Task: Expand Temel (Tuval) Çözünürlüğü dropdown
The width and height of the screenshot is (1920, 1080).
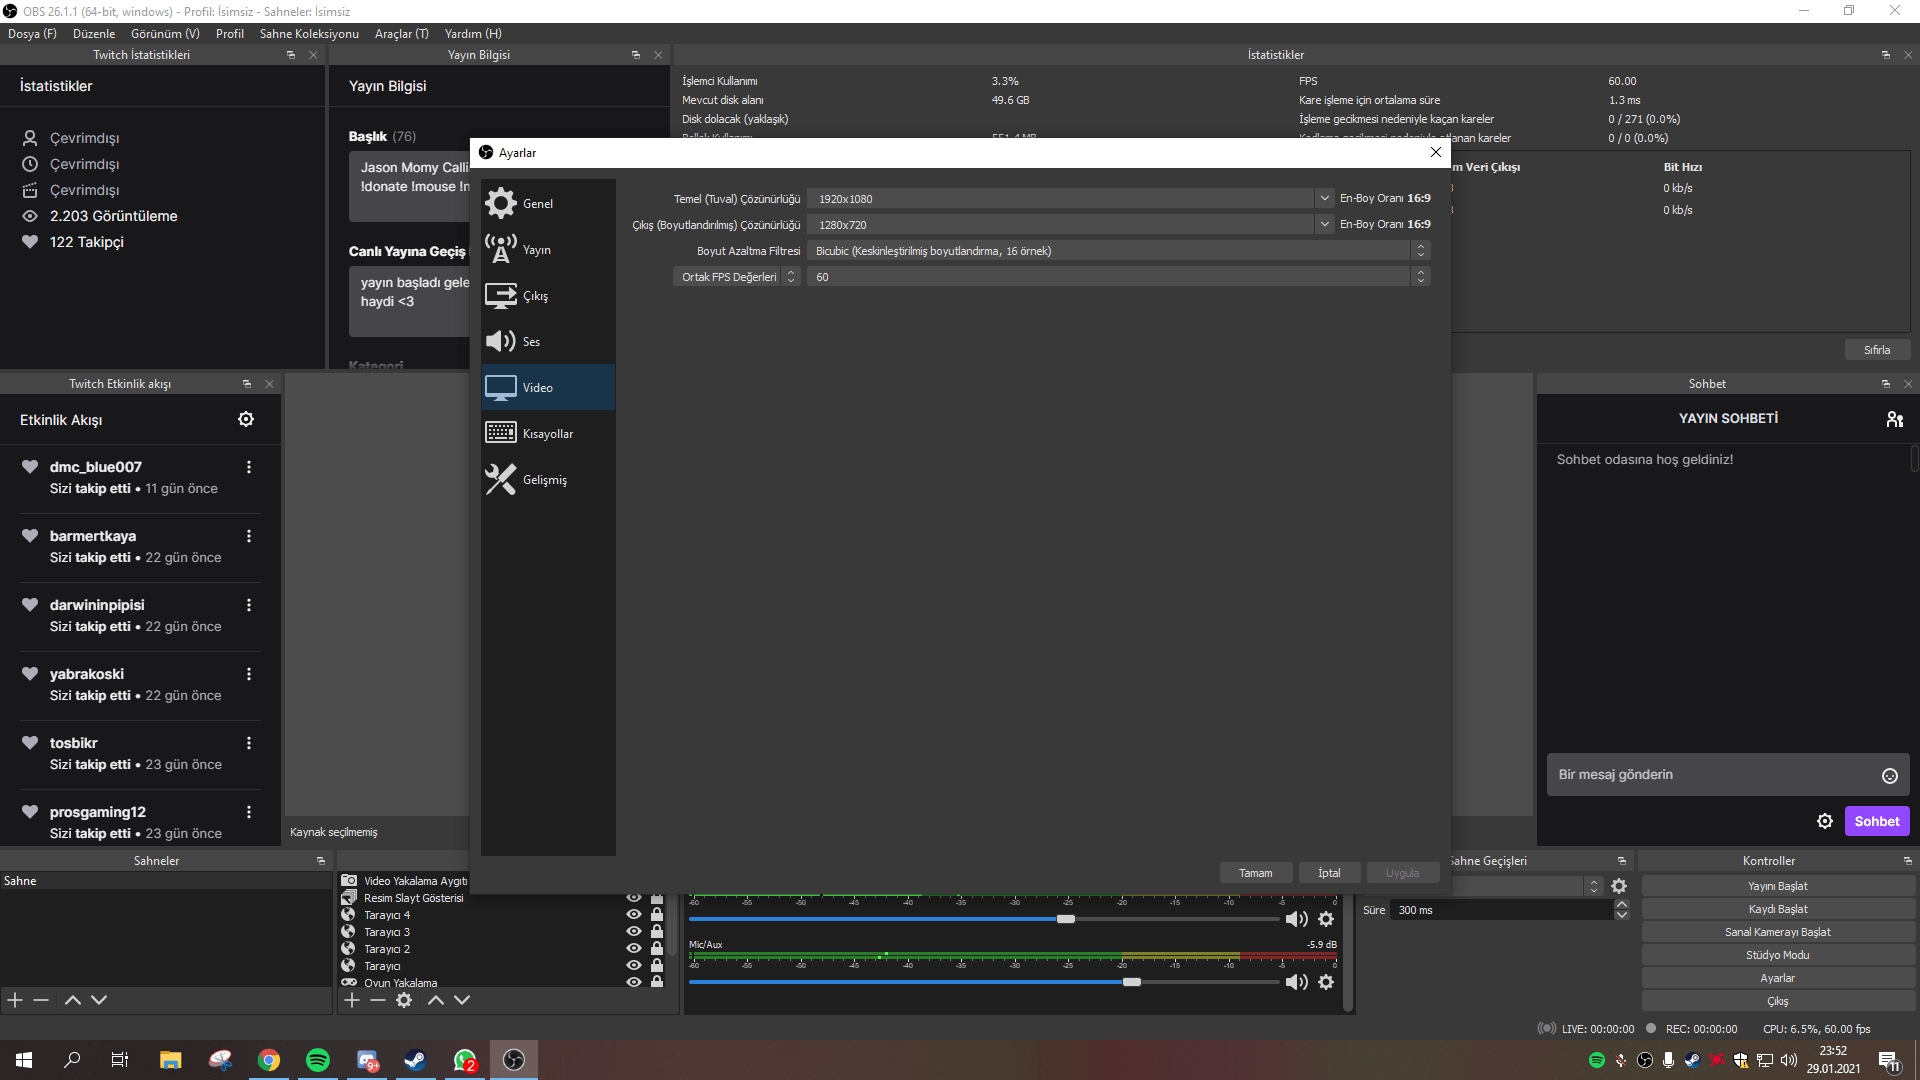Action: click(x=1325, y=198)
